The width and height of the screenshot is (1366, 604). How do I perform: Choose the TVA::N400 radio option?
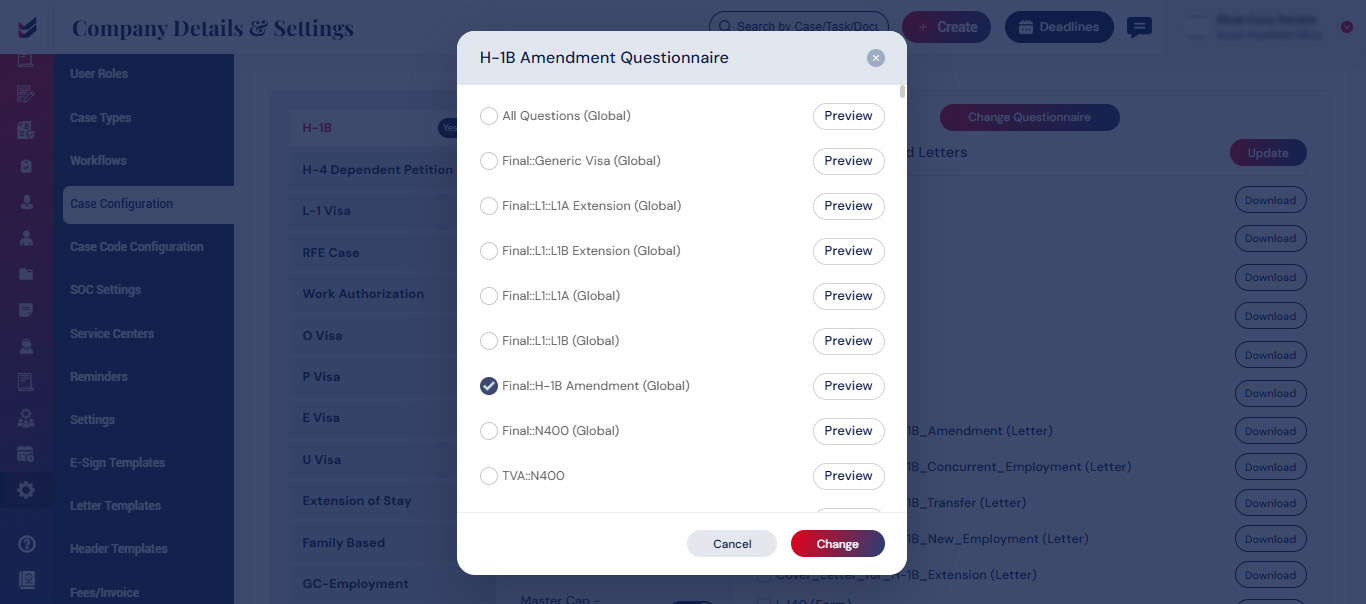coord(489,476)
